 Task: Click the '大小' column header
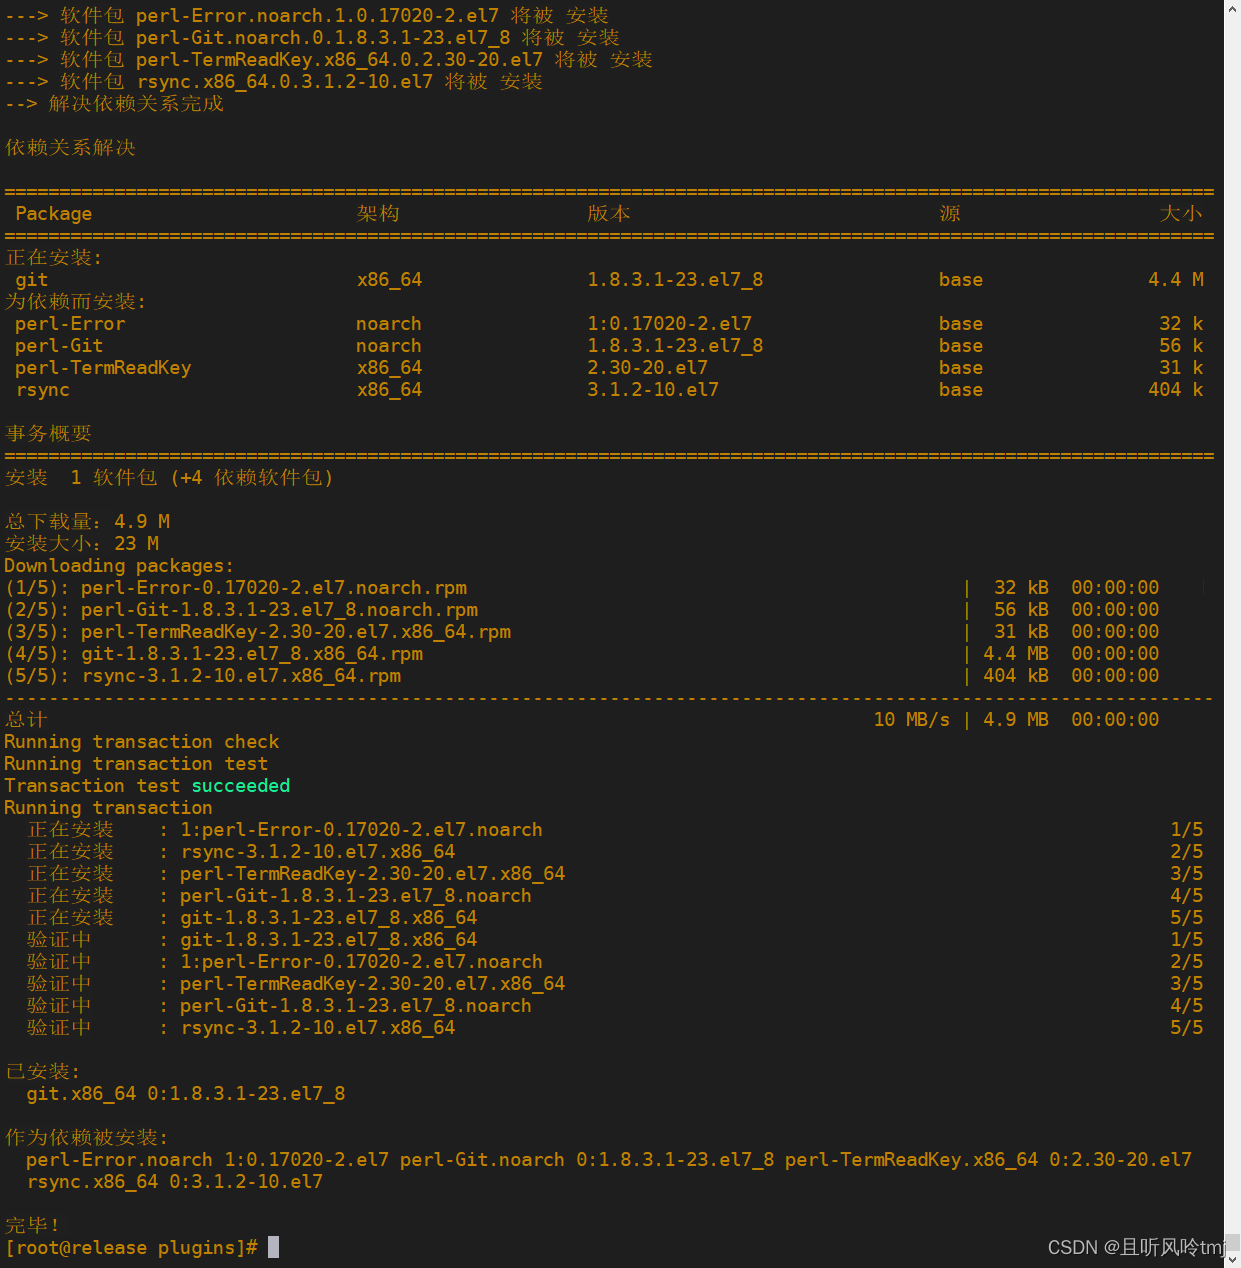coord(1181,213)
